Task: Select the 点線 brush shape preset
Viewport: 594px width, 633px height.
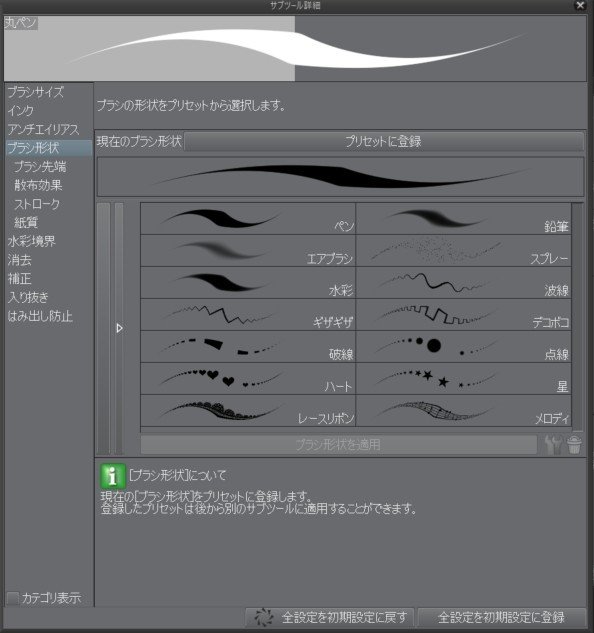Action: [x=464, y=347]
